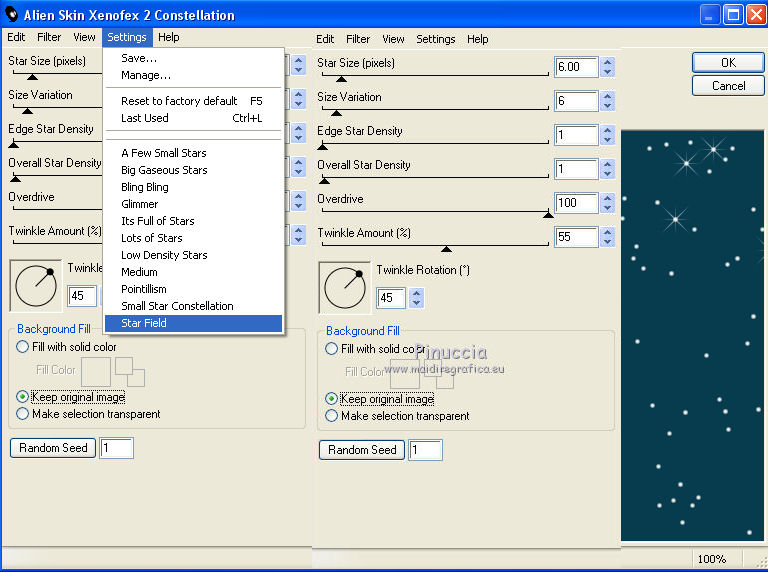Open the Settings menu in right panel
This screenshot has height=572, width=768.
[x=435, y=39]
